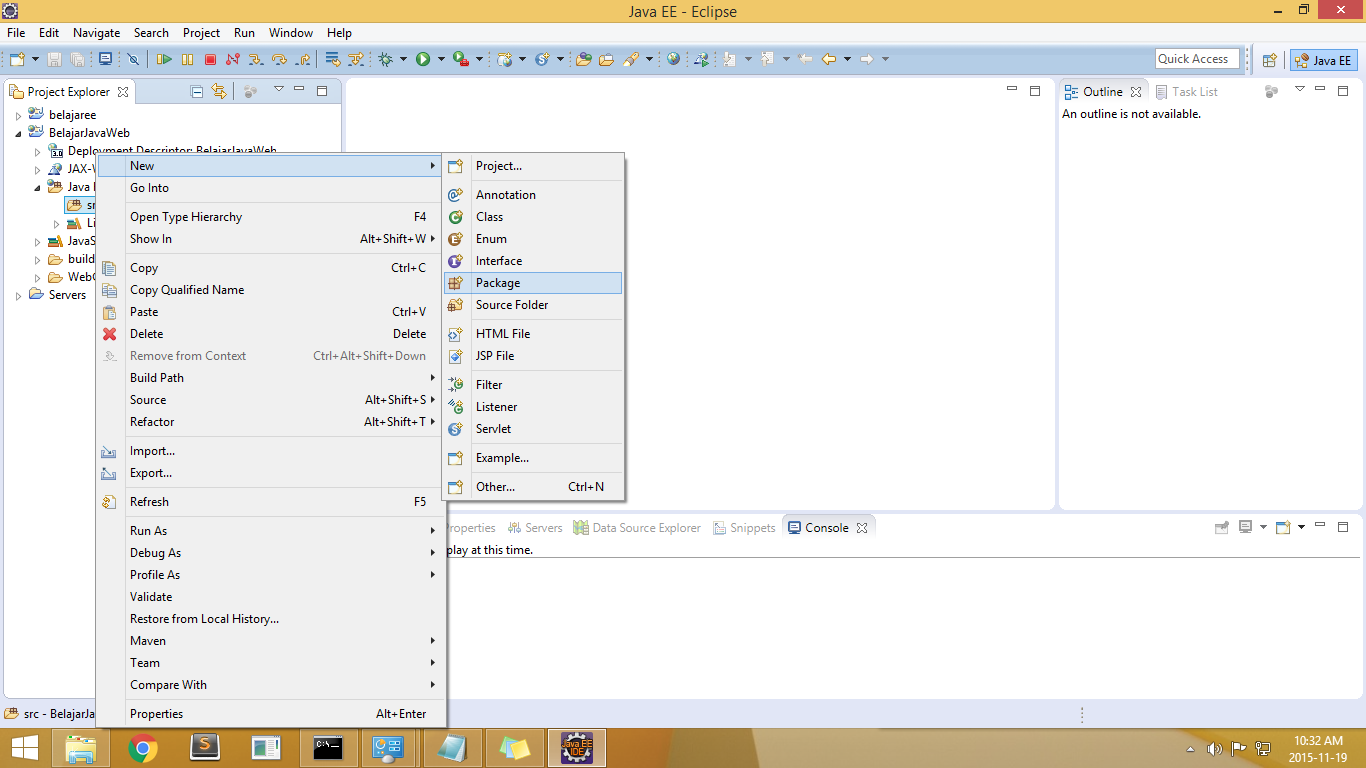Open the Outline panel View Menu
The image size is (1366, 768).
pyautogui.click(x=1300, y=90)
